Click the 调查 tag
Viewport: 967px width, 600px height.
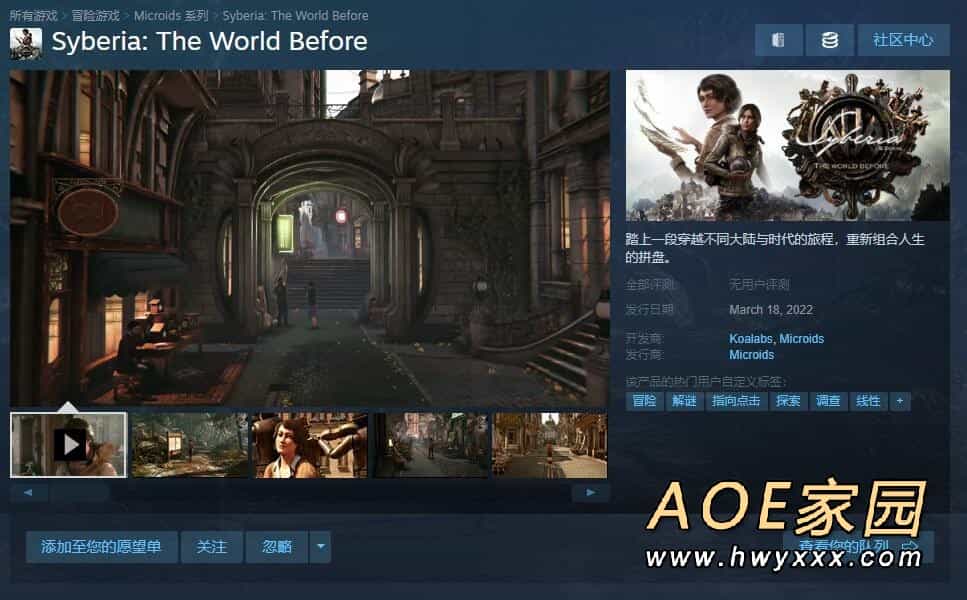pos(828,401)
